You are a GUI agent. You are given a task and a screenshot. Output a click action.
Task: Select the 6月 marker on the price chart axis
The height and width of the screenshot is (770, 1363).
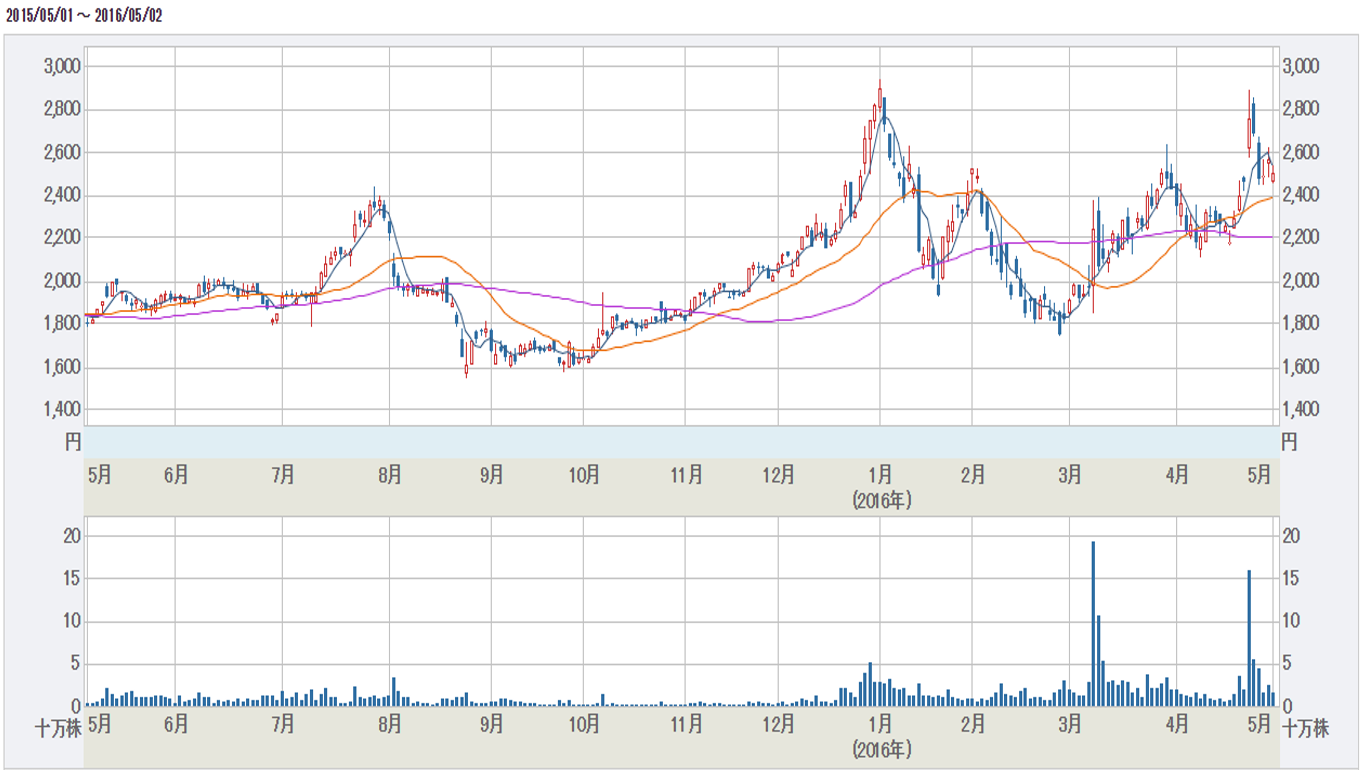pyautogui.click(x=176, y=474)
